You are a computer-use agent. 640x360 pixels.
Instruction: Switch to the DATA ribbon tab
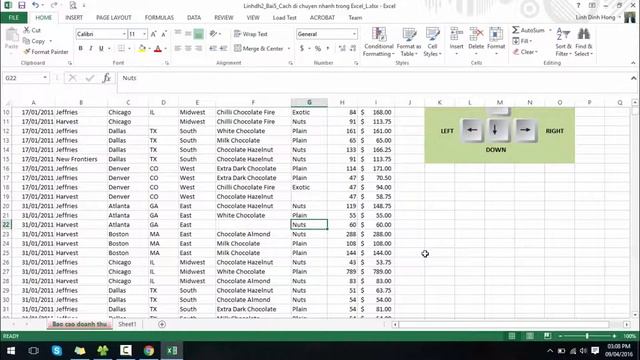pyautogui.click(x=194, y=18)
